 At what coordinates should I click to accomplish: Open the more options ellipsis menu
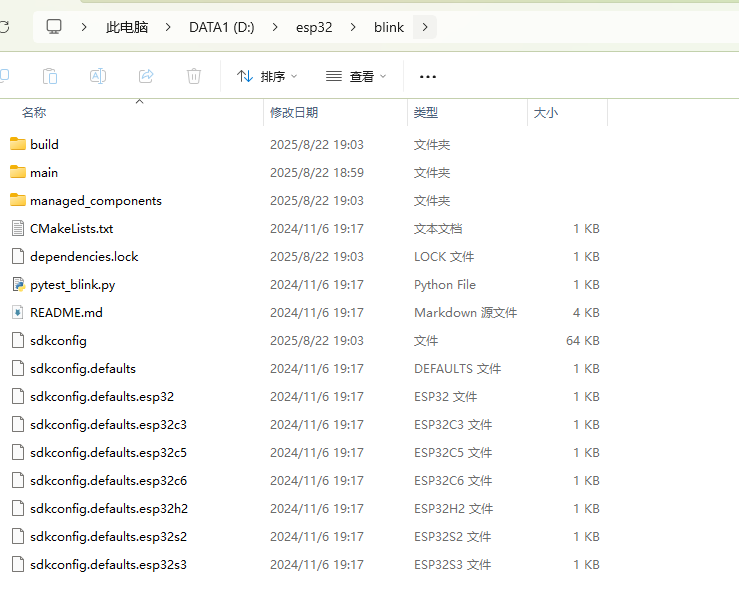(427, 76)
